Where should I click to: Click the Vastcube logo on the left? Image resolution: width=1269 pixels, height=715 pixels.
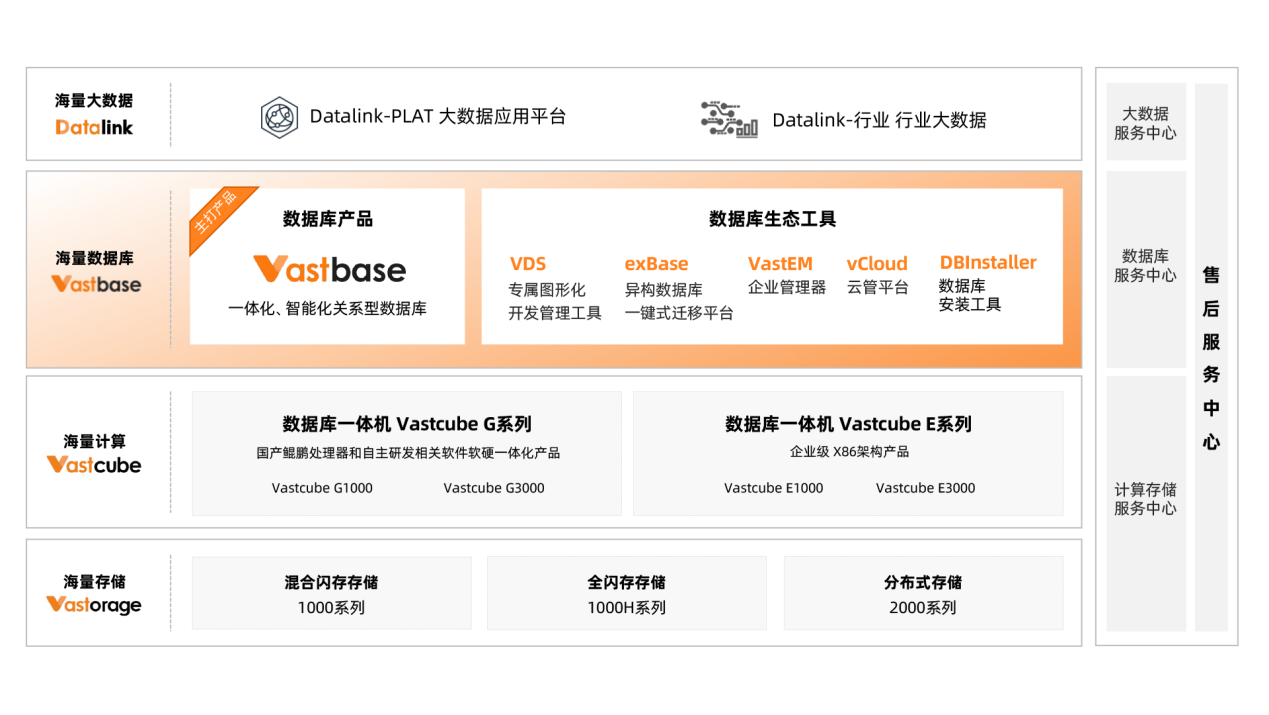[94, 465]
